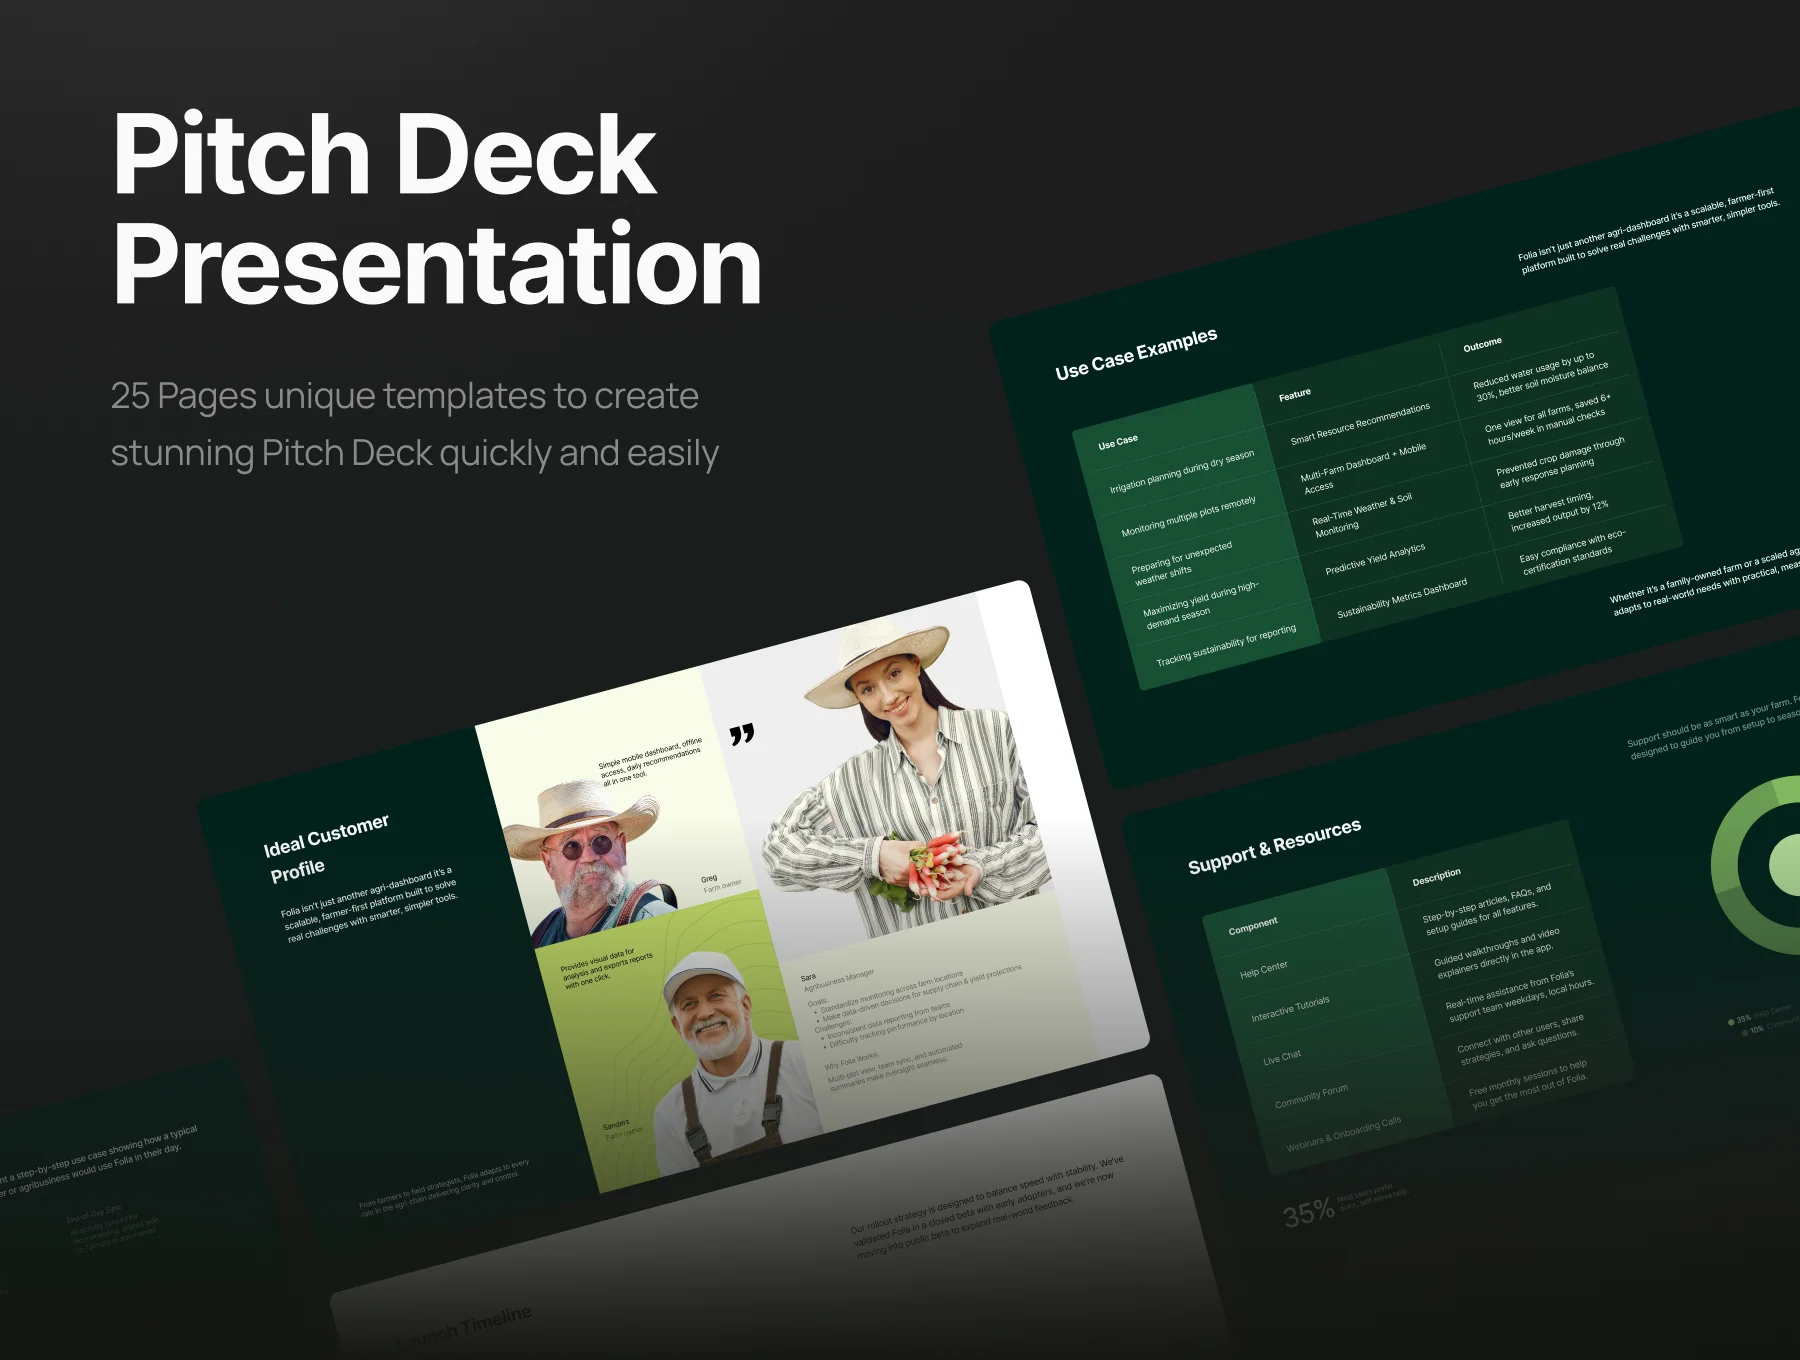Click "Connect with other users" description
The width and height of the screenshot is (1800, 1360).
point(1521,1040)
